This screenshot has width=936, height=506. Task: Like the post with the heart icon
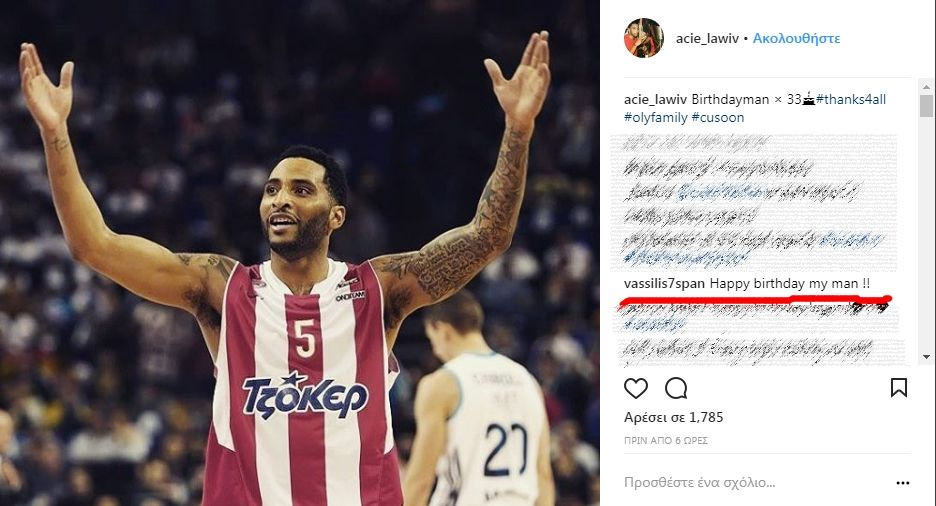(x=636, y=388)
